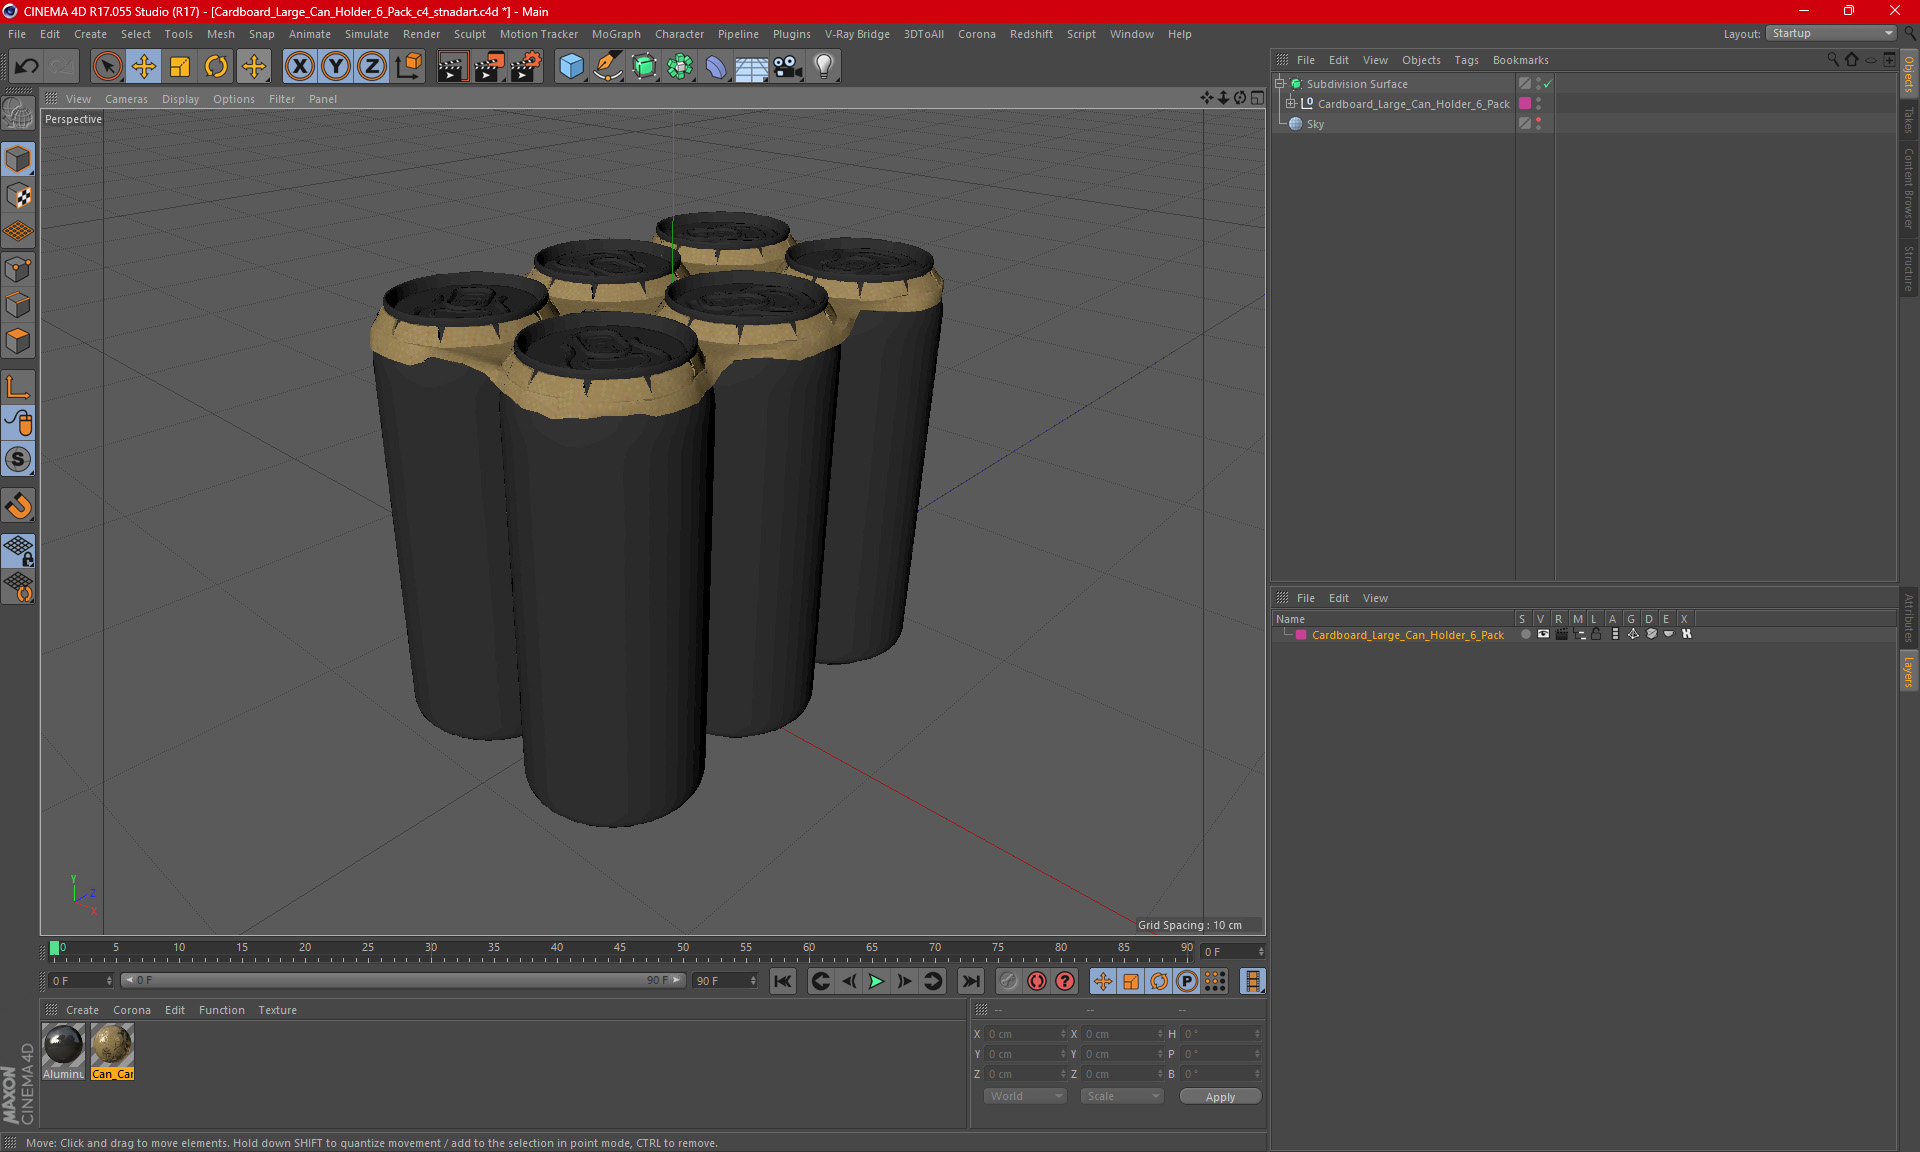Screen dimensions: 1920x1152
Task: Open the spline Pen tool
Action: coord(607,67)
